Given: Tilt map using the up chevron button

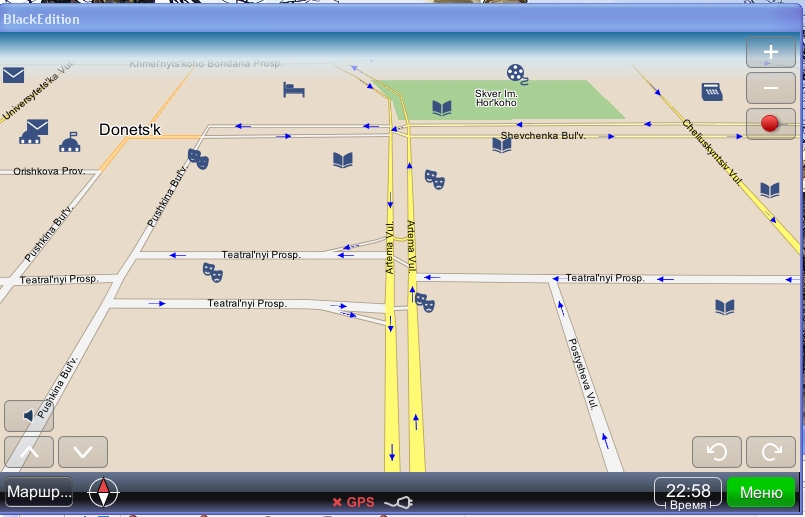Looking at the screenshot, I should [29, 452].
